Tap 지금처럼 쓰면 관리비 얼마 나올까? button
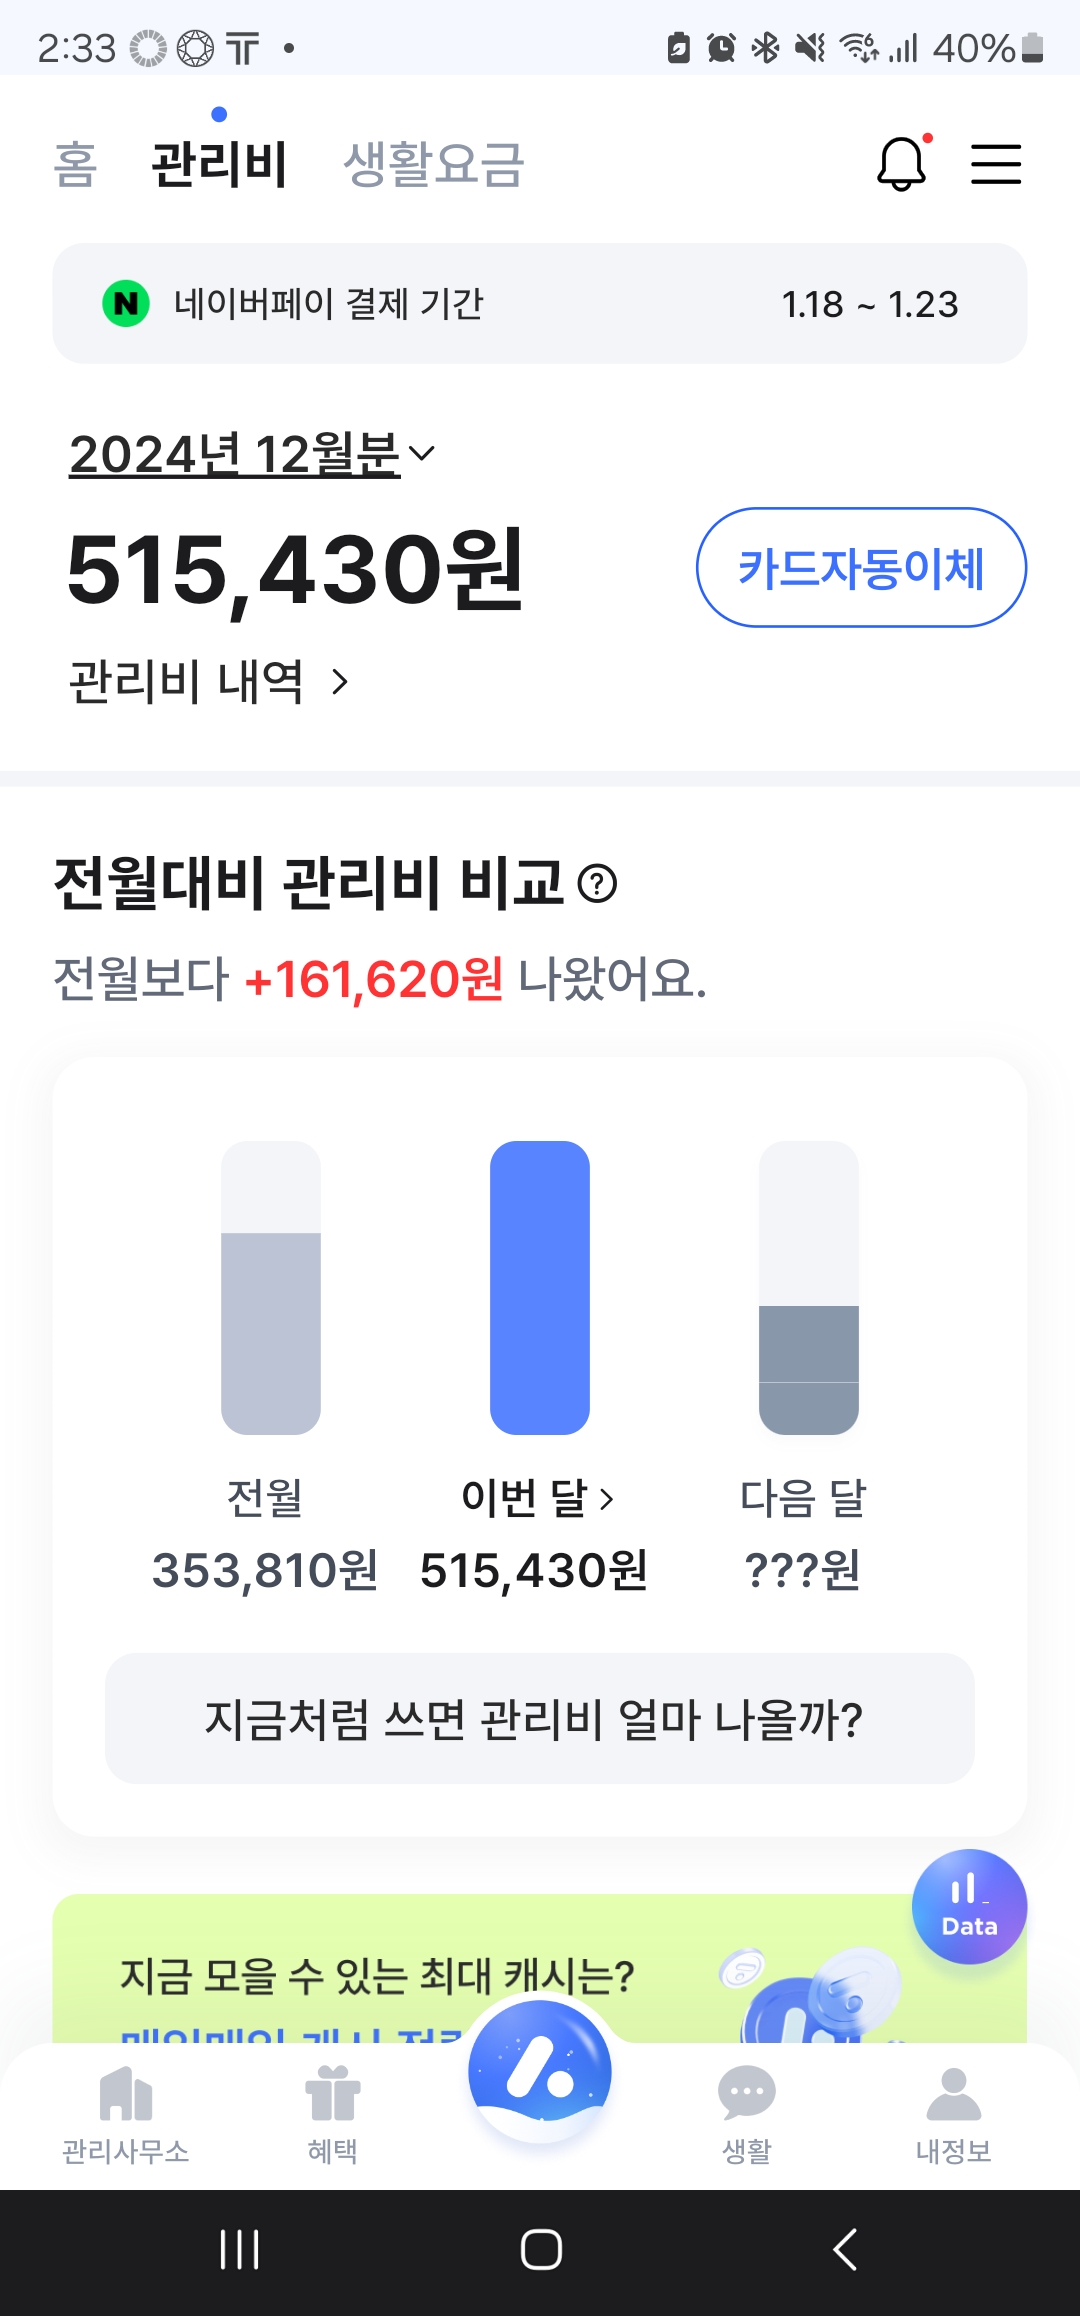 540,1718
